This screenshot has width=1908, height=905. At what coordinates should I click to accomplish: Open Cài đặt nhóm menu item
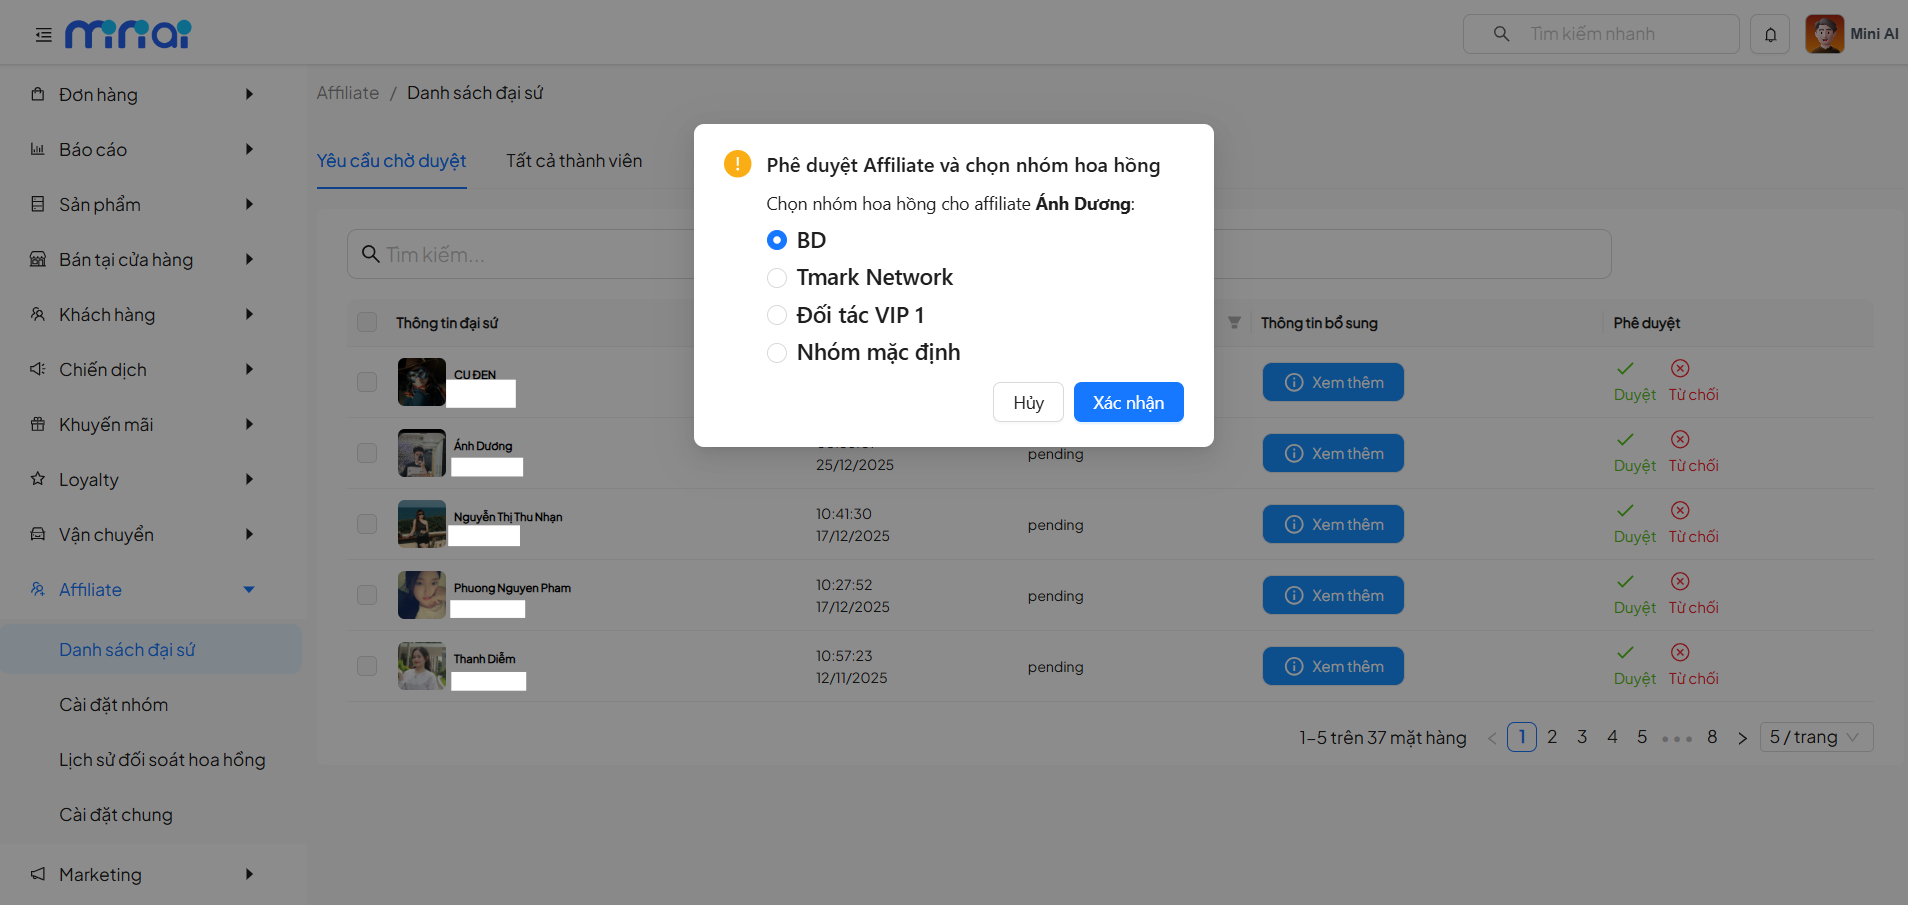point(114,705)
